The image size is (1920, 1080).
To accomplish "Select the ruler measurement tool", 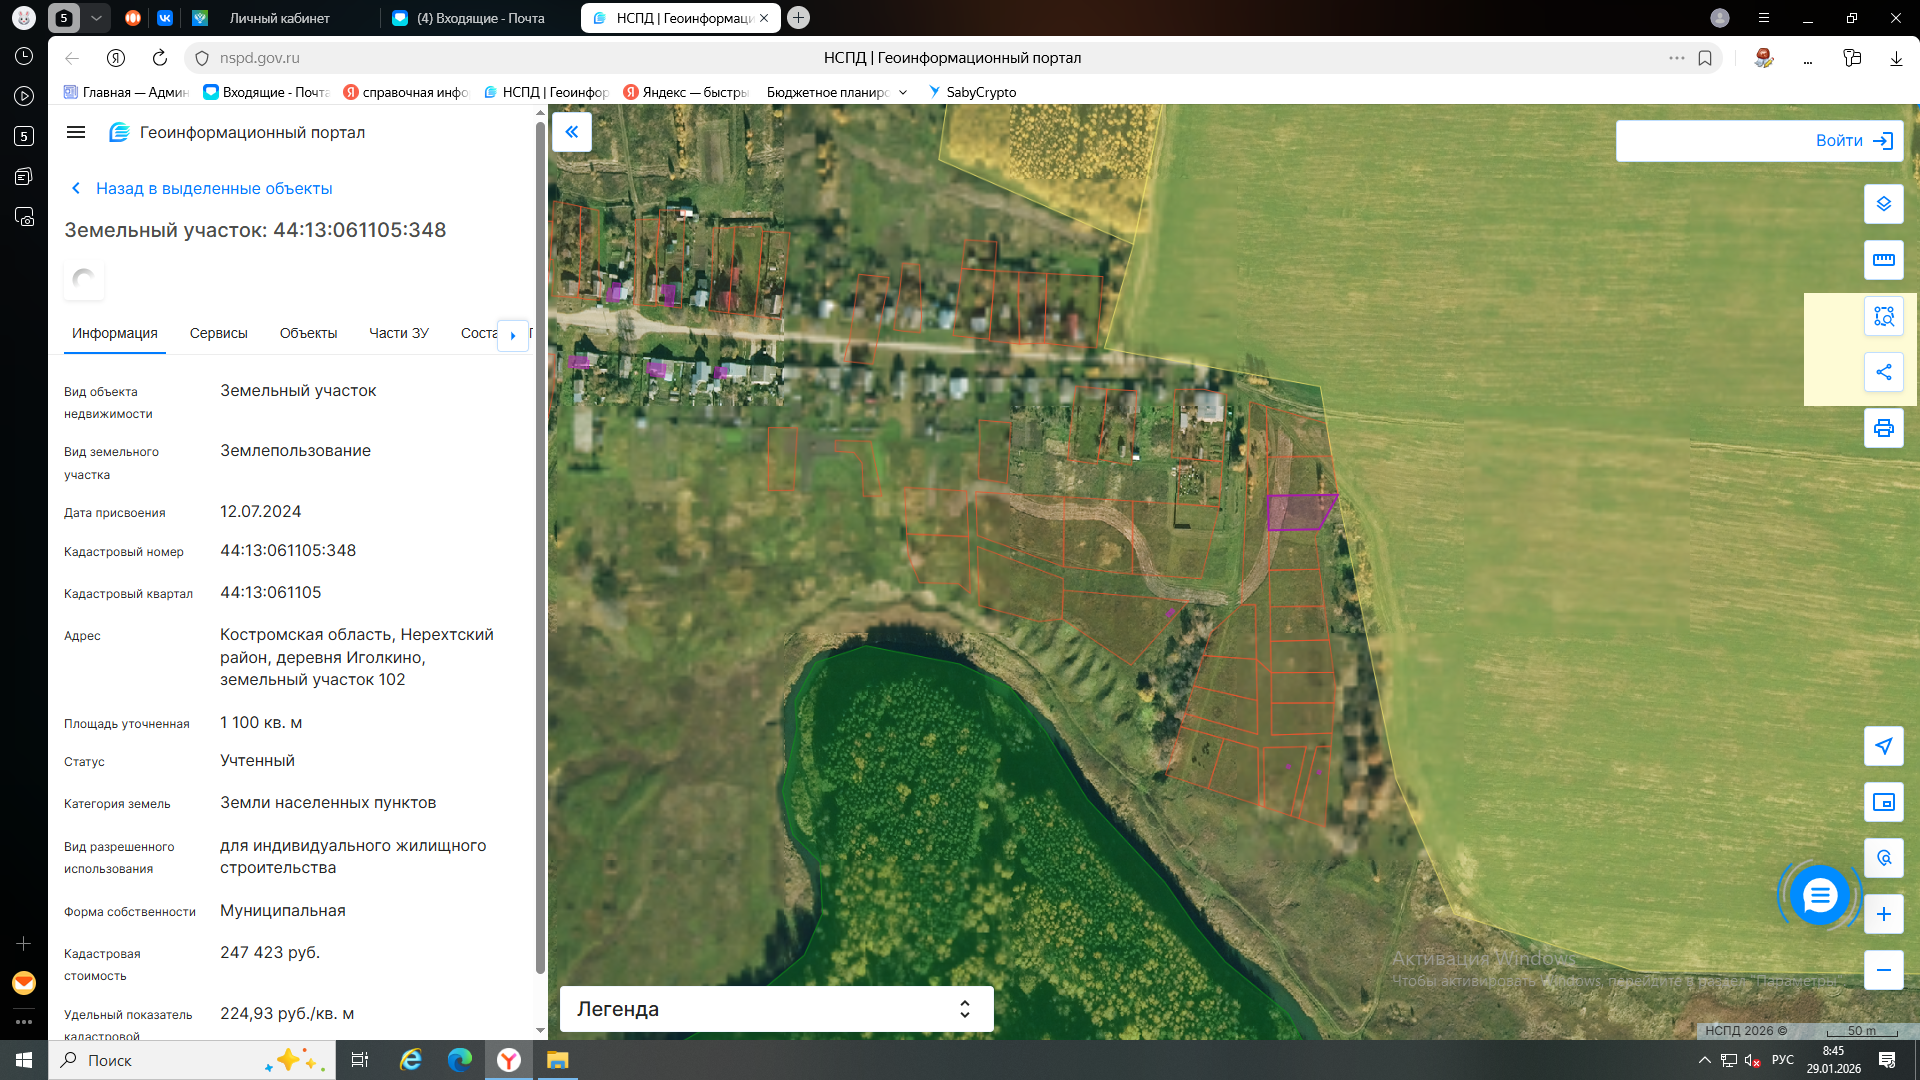I will coord(1883,260).
